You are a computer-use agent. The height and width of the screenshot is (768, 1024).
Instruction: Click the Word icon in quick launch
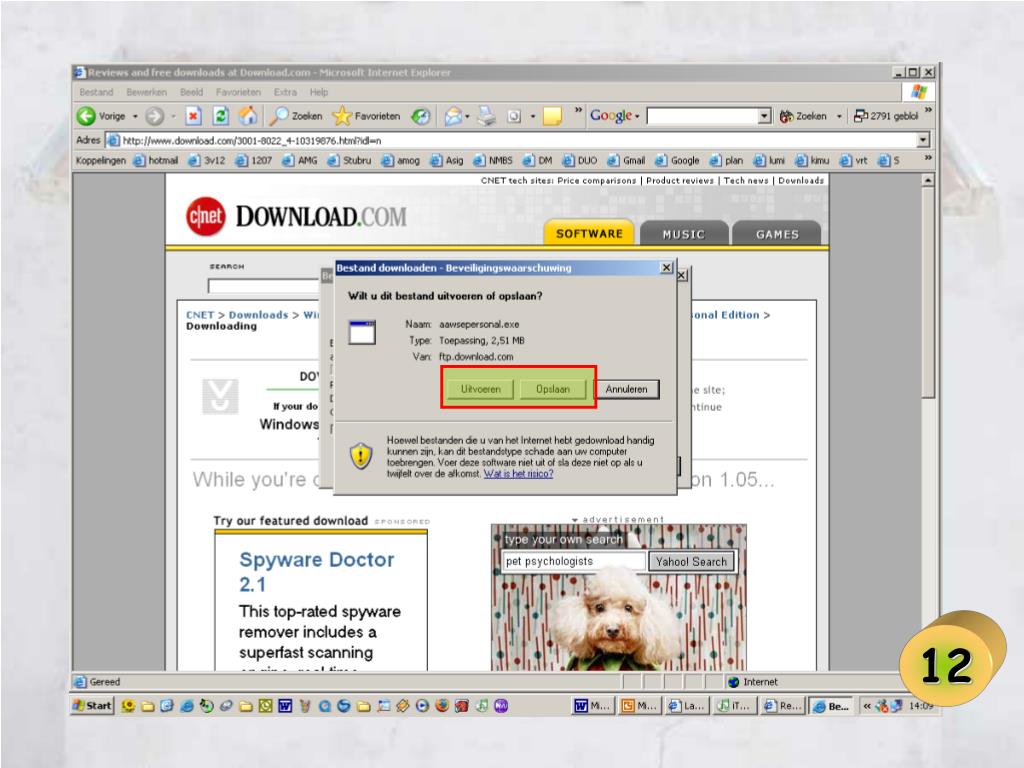[285, 706]
